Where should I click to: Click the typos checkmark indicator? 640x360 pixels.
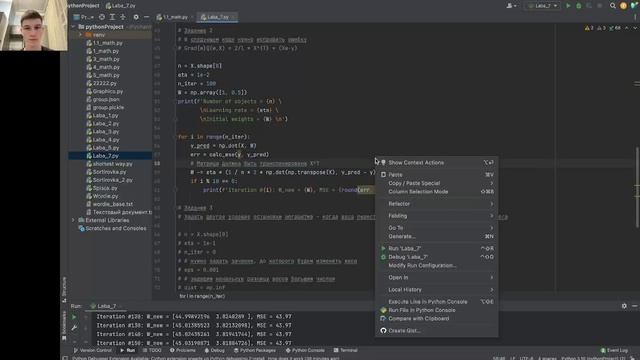[615, 28]
